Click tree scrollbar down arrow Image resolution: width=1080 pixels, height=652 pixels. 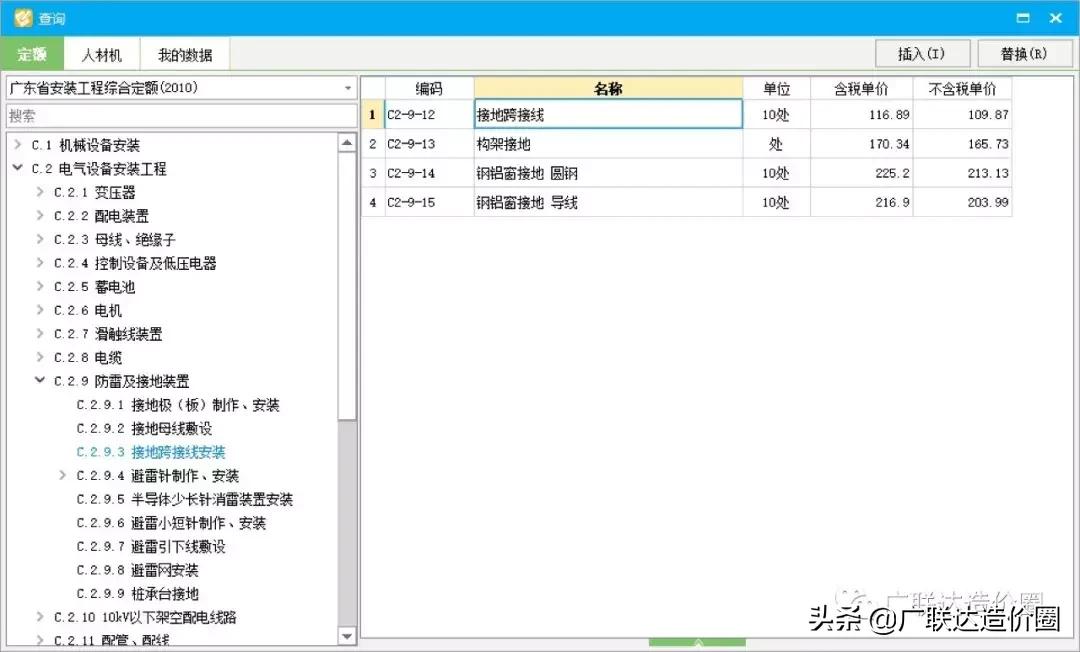347,637
